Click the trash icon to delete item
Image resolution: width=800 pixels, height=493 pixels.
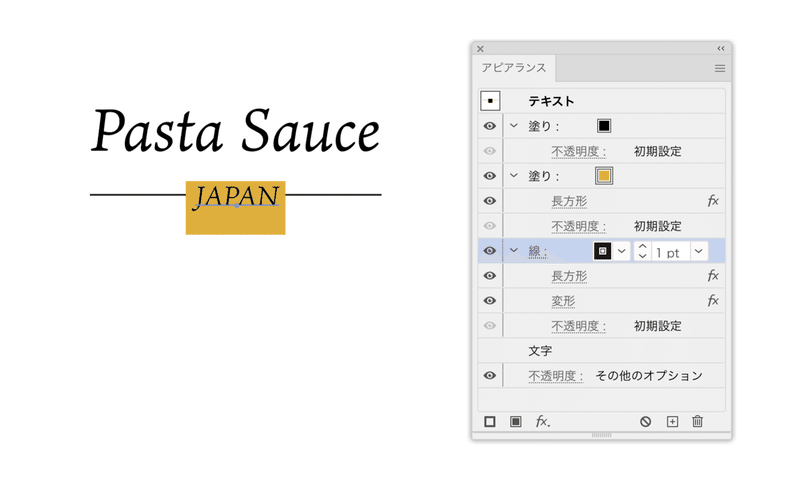(x=697, y=422)
